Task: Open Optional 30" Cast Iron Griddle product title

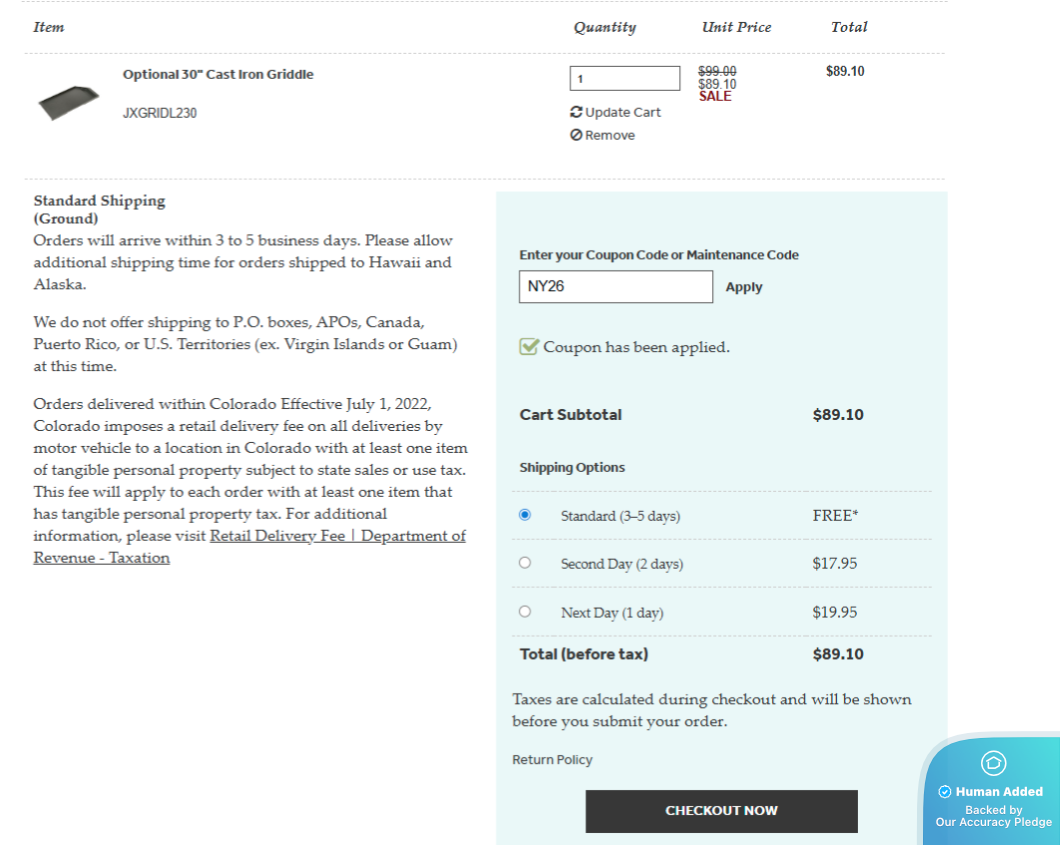Action: tap(218, 74)
